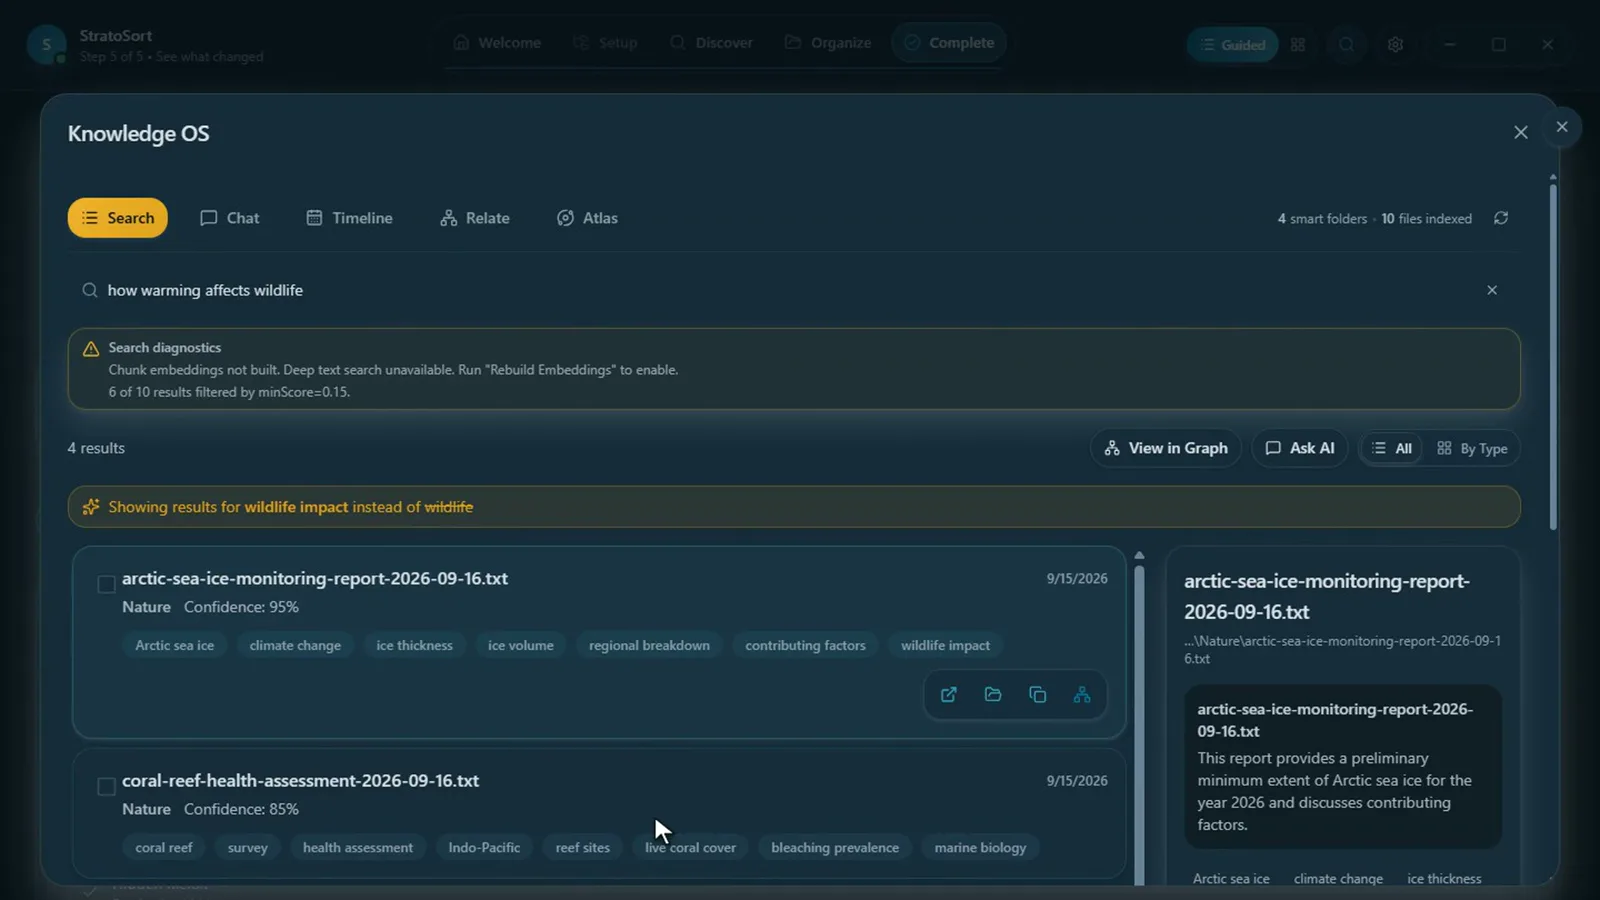Open coral-reef-health-assessment result title
The width and height of the screenshot is (1600, 900).
pos(300,781)
